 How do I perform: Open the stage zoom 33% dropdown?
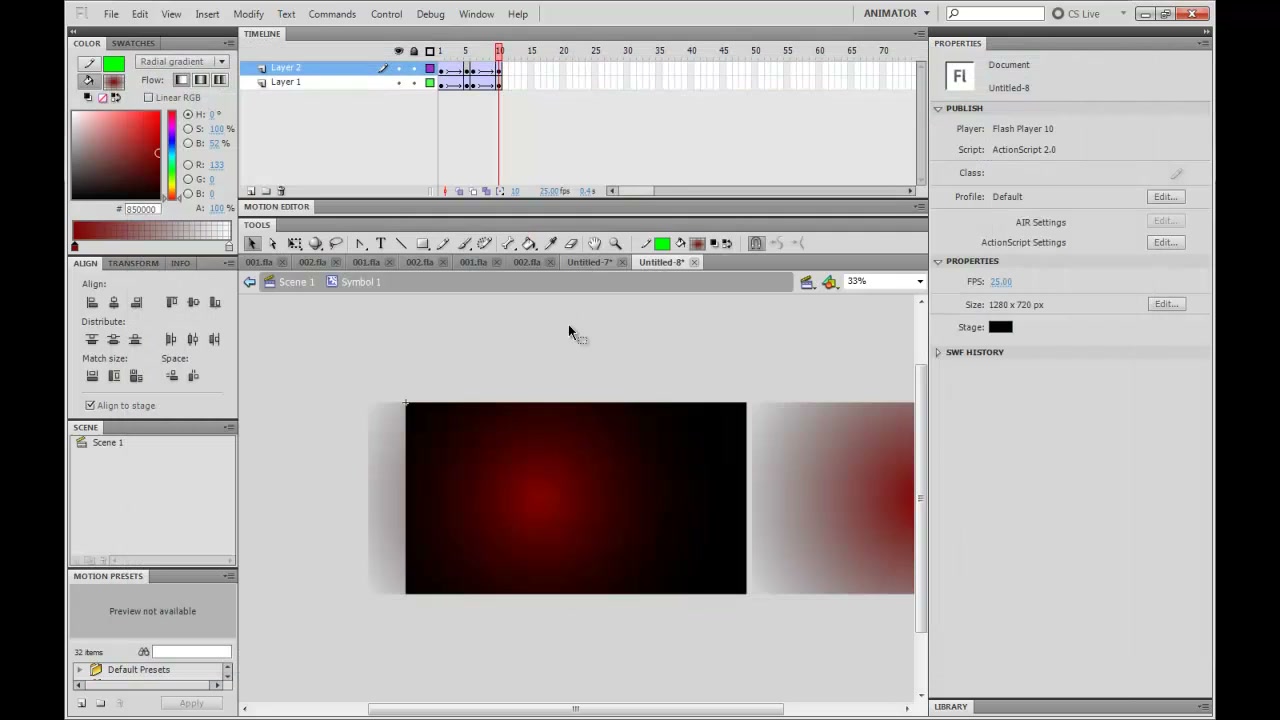884,282
